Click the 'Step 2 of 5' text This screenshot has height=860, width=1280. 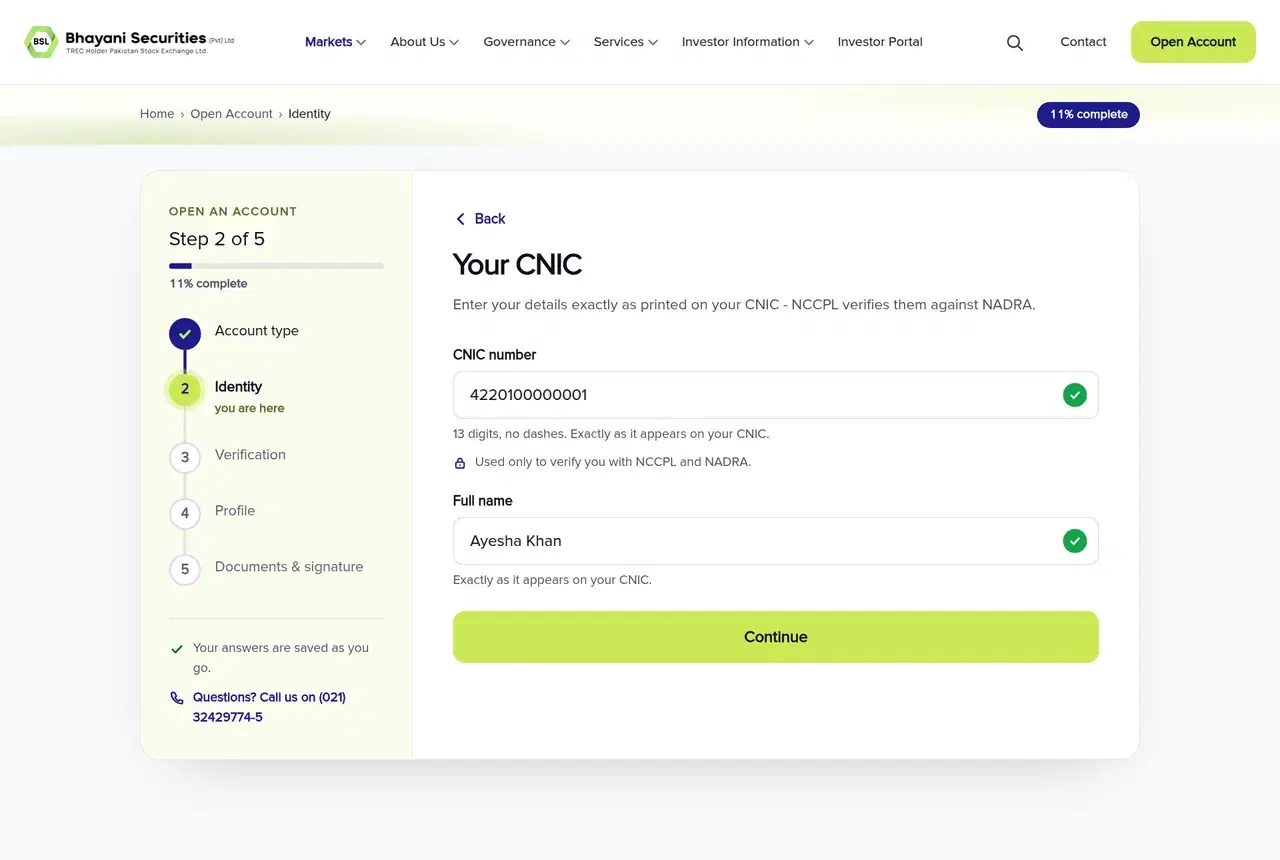pos(217,239)
